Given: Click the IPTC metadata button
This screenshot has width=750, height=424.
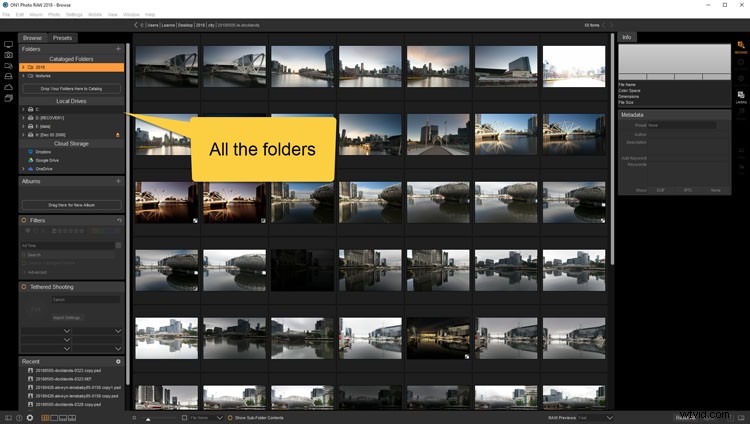Looking at the screenshot, I should click(687, 190).
